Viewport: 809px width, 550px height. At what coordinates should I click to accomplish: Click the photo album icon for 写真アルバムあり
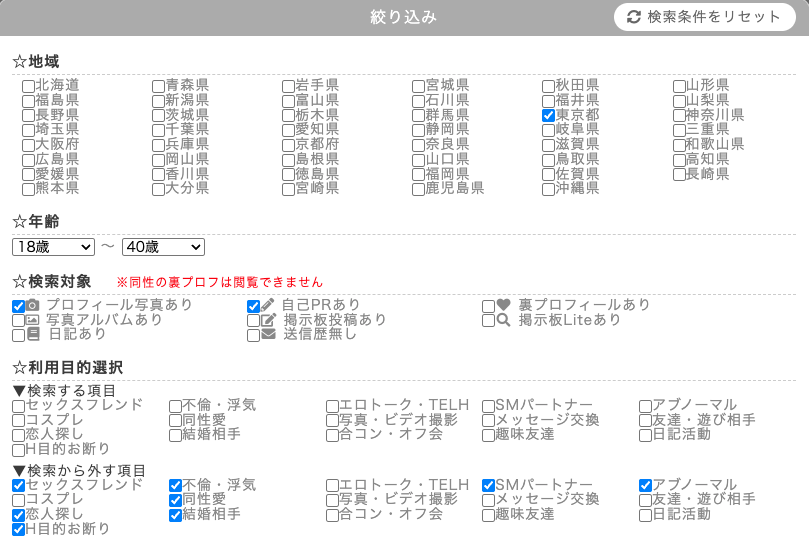(x=33, y=320)
